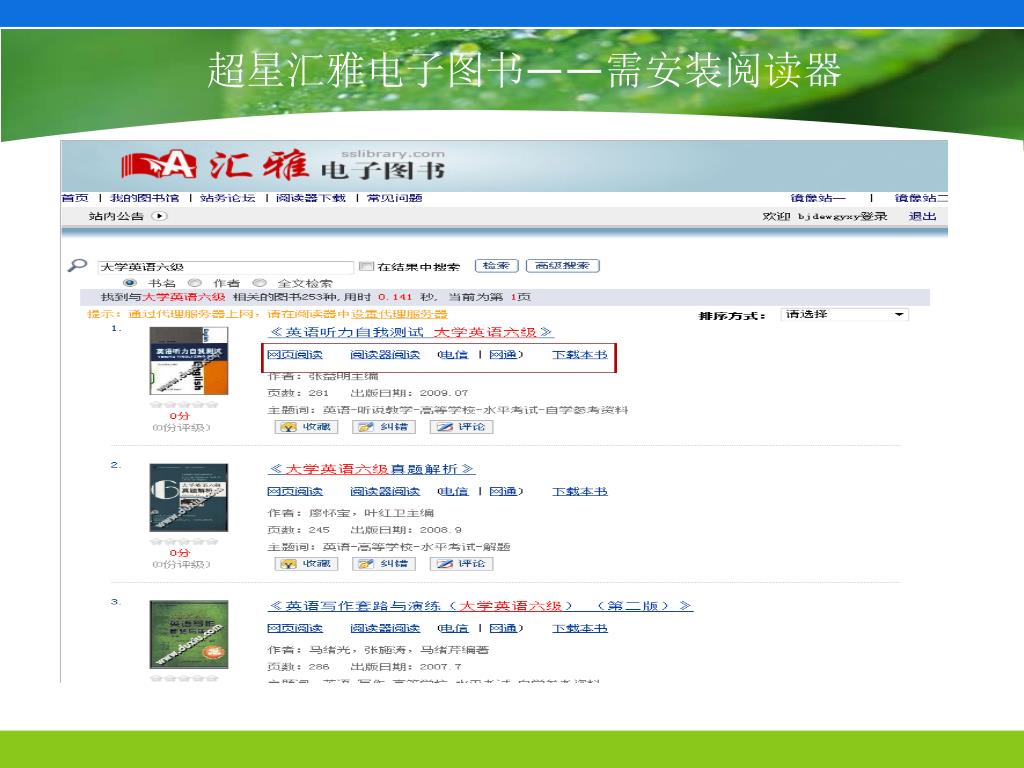Choose 网通 line for book 2

505,491
